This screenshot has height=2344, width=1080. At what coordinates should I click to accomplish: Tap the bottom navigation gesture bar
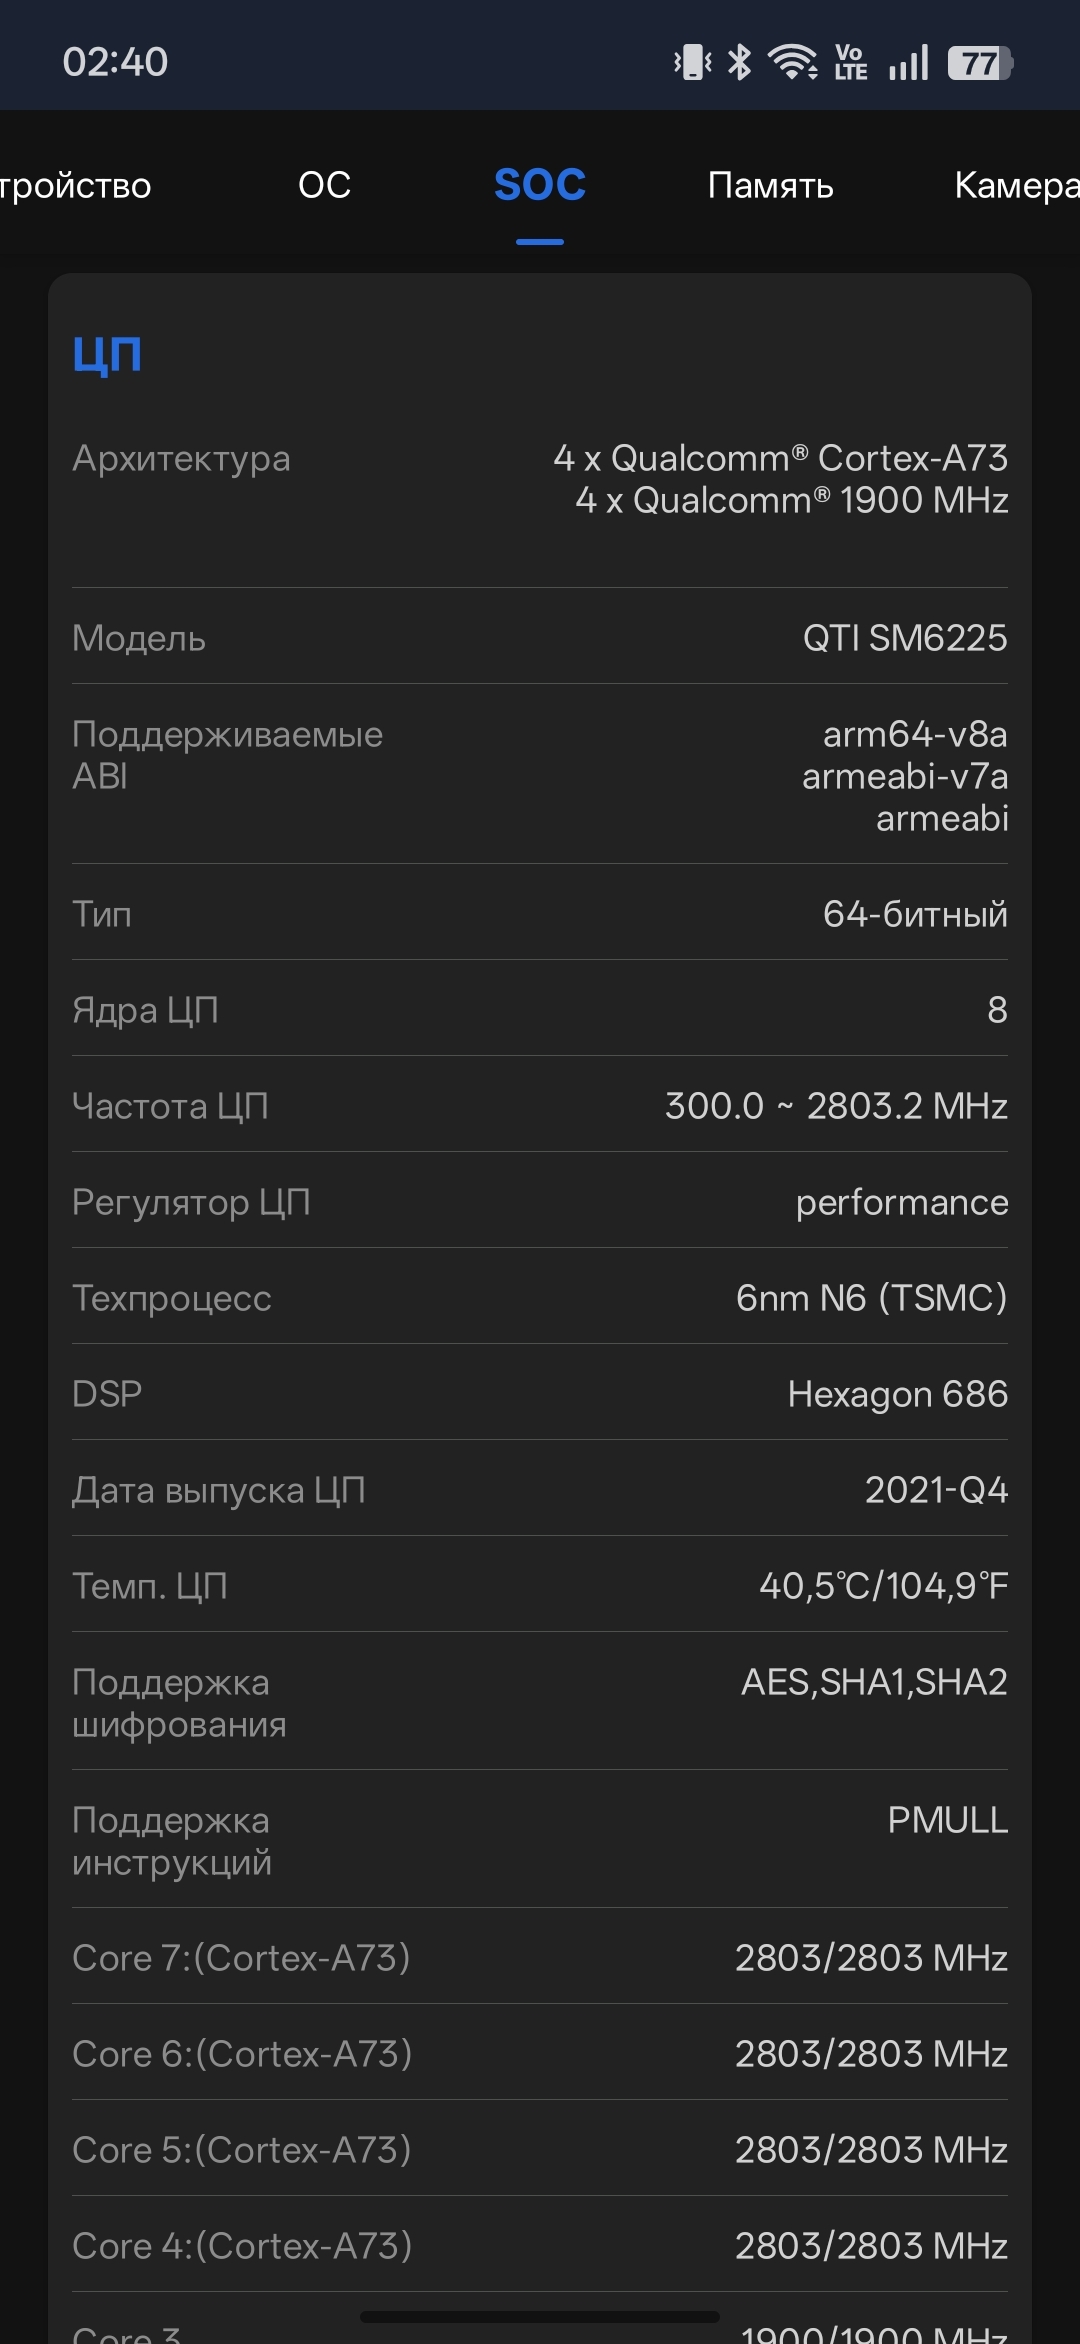click(540, 2316)
